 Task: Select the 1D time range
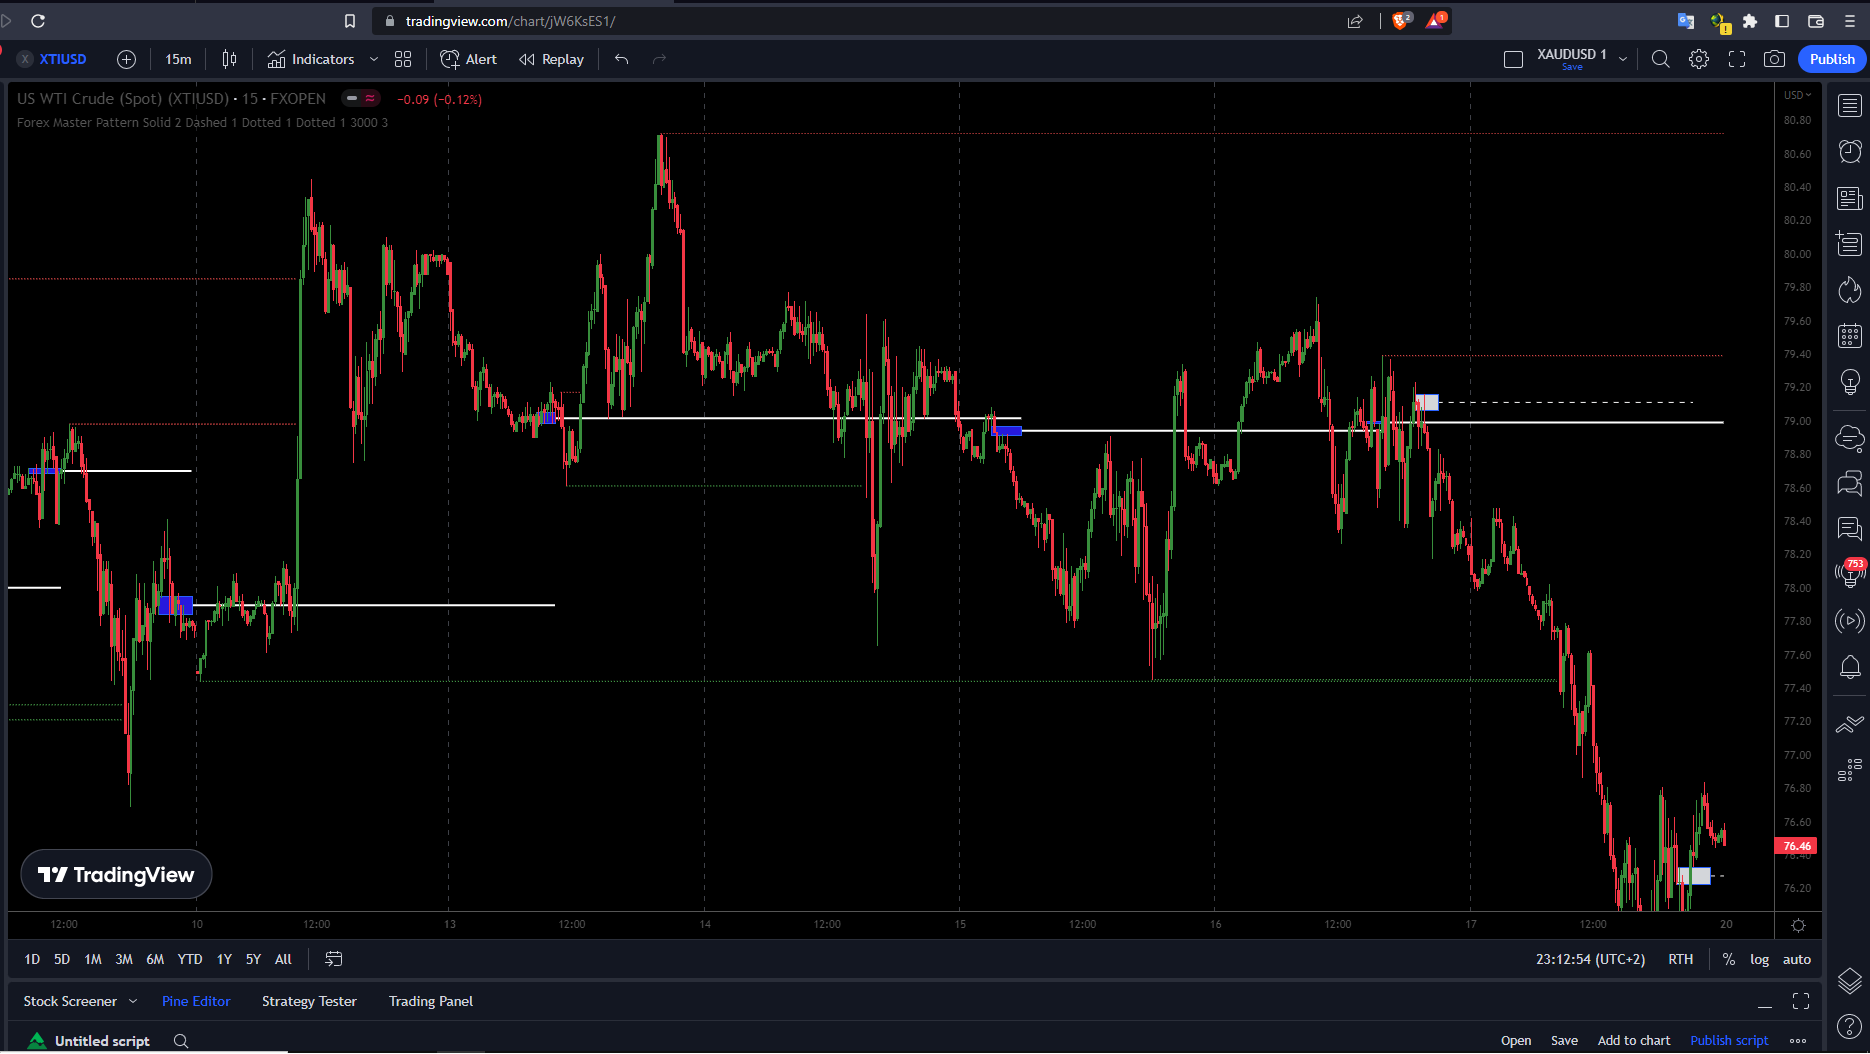(32, 959)
